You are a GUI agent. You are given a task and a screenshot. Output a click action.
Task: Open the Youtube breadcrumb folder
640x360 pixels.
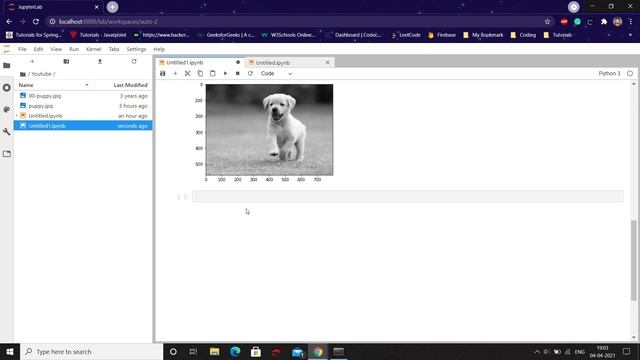(x=41, y=74)
